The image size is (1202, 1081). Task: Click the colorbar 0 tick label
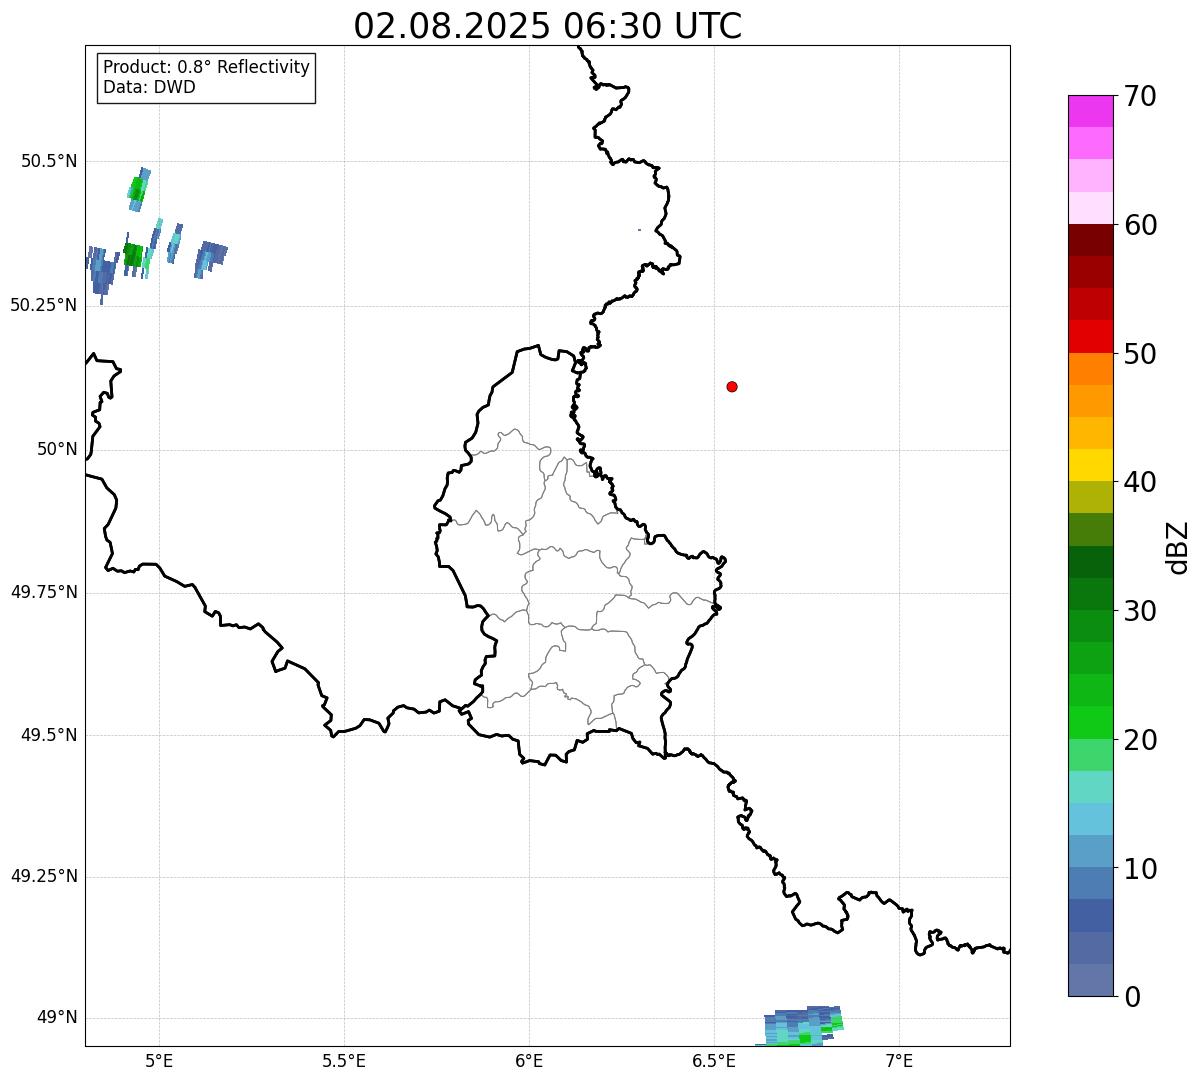click(1132, 997)
